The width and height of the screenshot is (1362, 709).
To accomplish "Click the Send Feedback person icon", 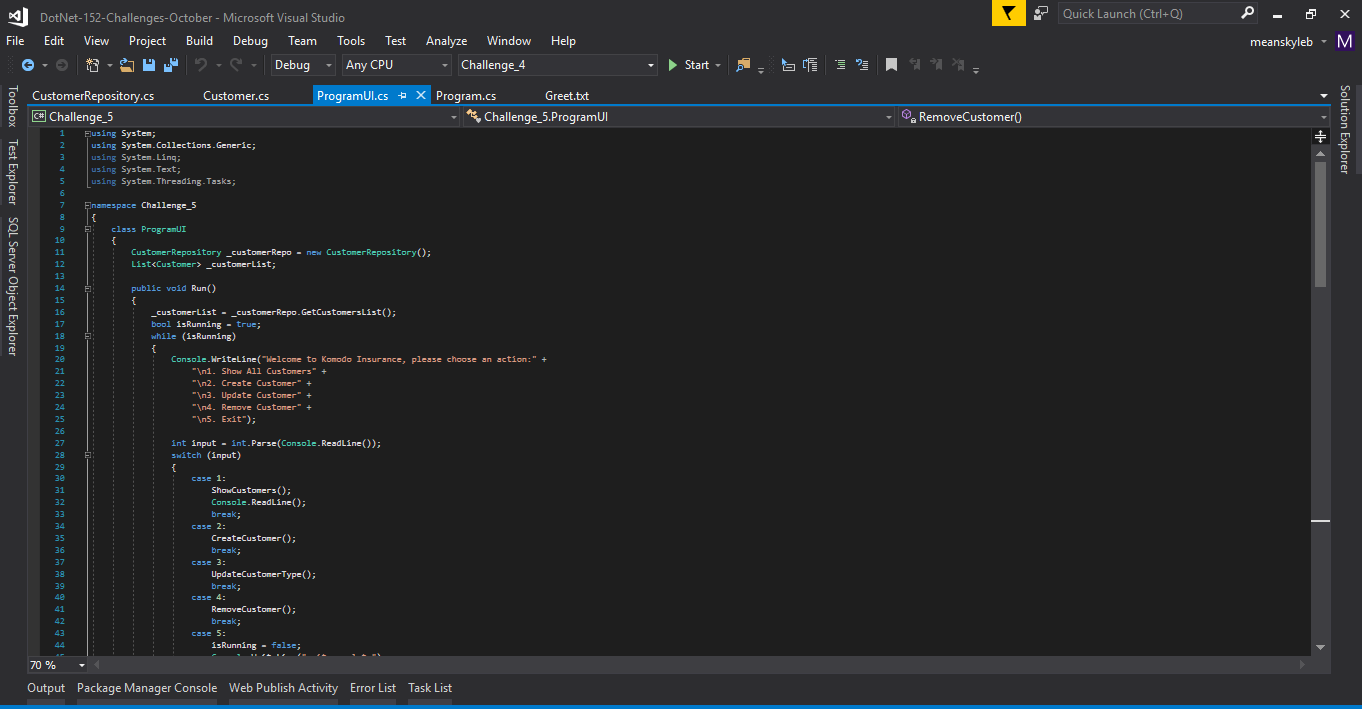I will pos(1041,13).
